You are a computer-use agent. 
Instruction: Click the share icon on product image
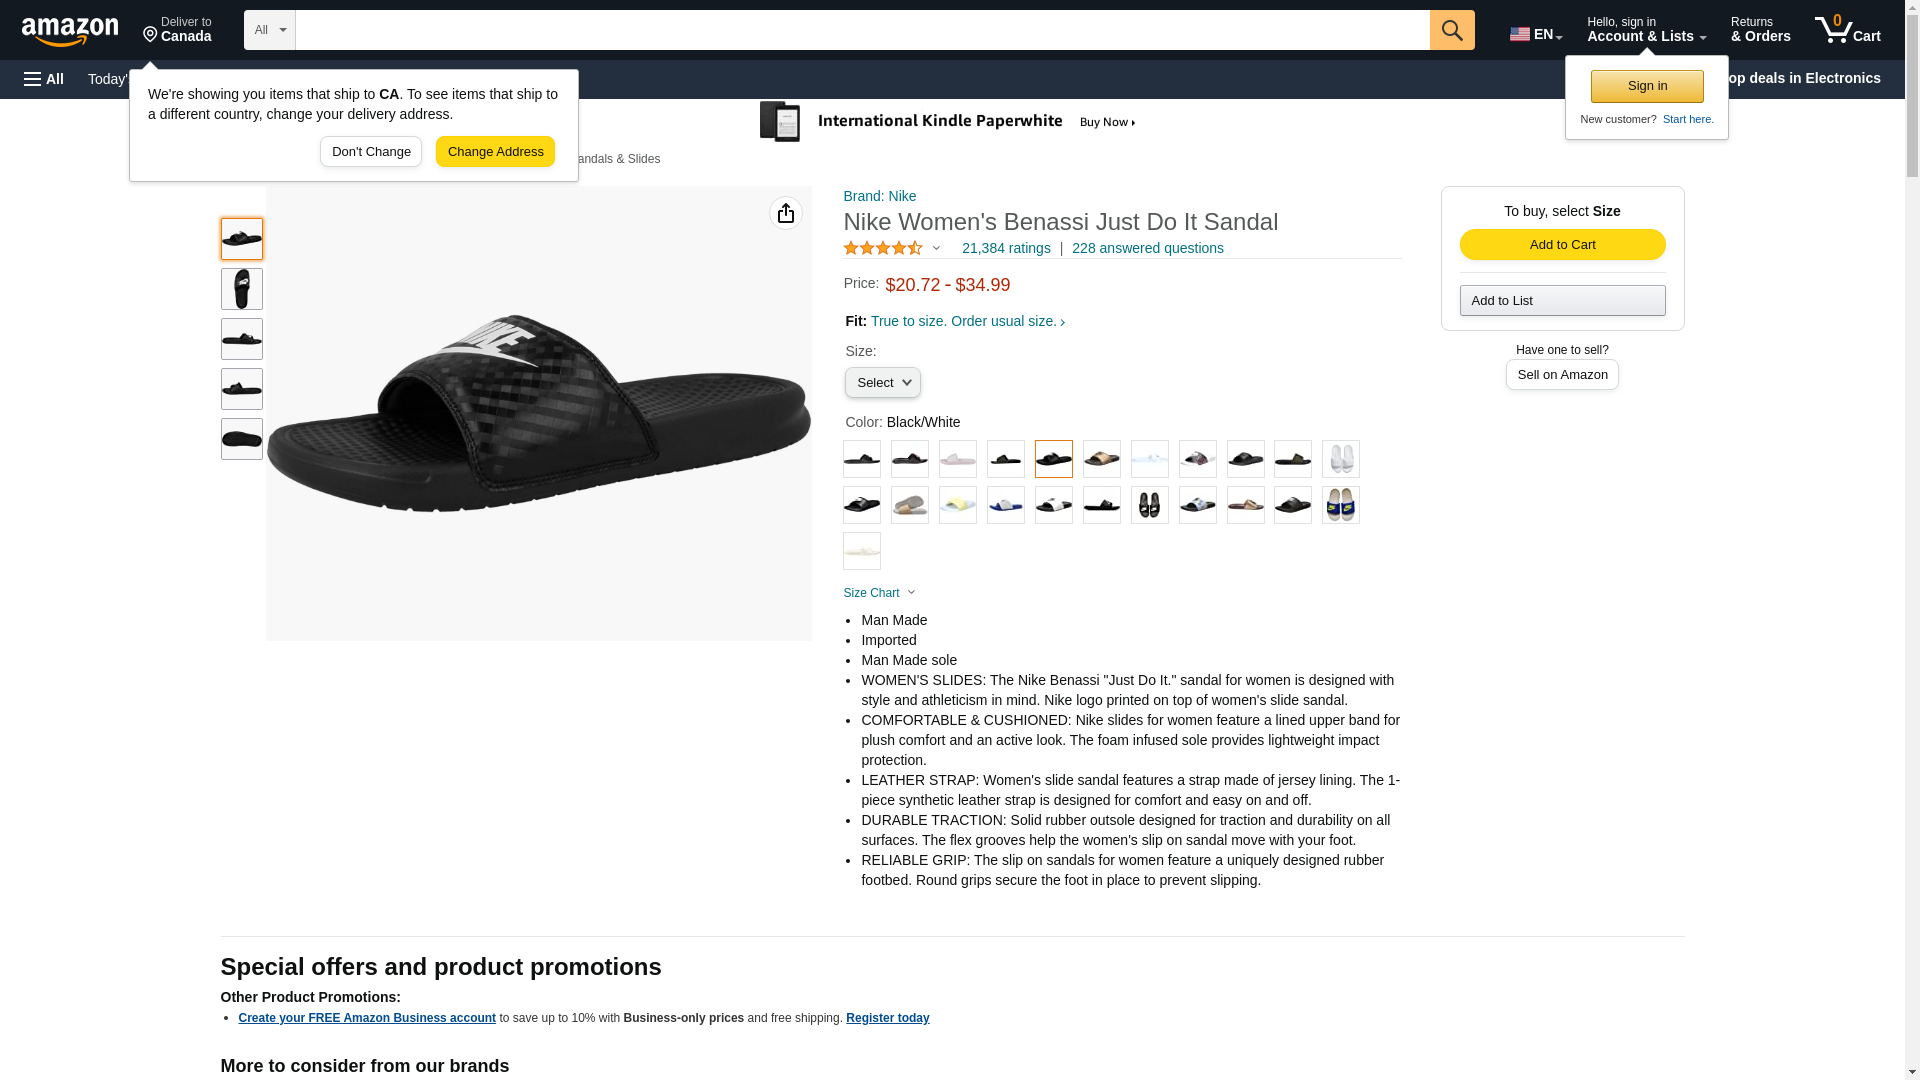tap(786, 213)
